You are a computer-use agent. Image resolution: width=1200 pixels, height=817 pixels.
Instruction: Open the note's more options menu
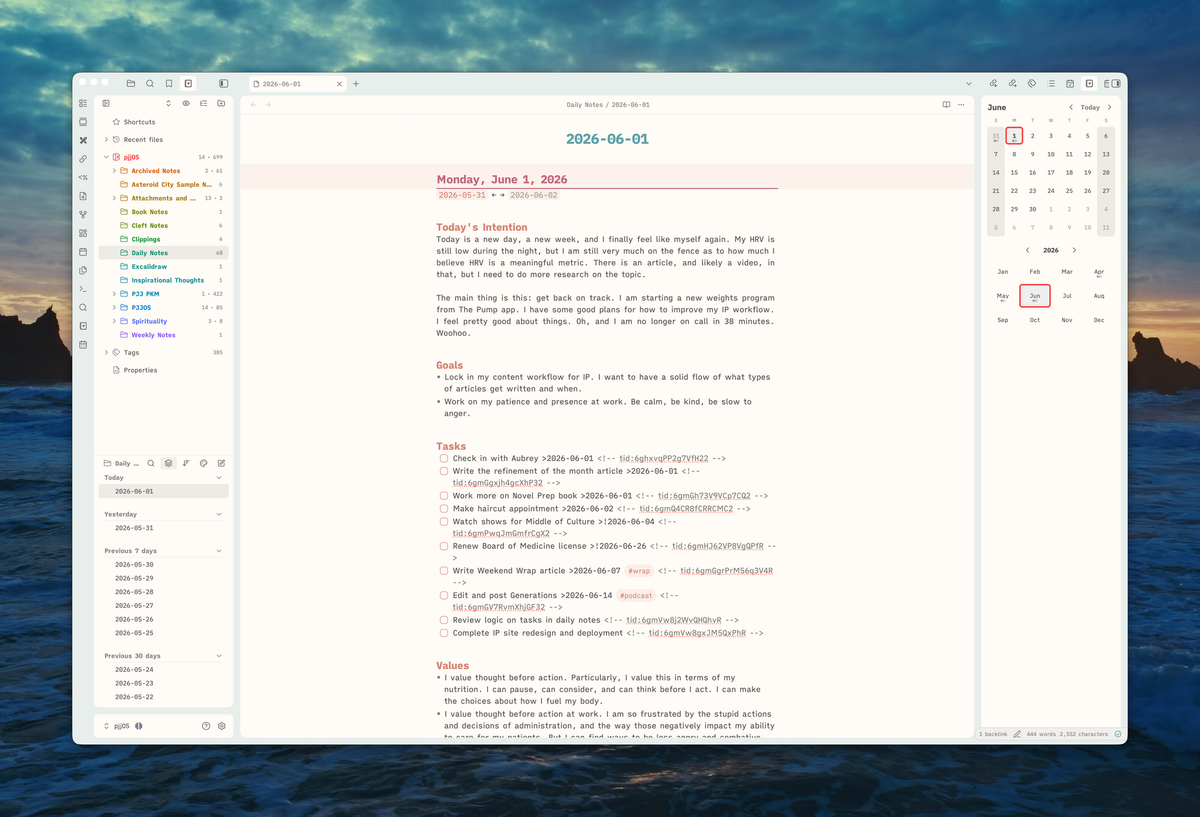[962, 104]
